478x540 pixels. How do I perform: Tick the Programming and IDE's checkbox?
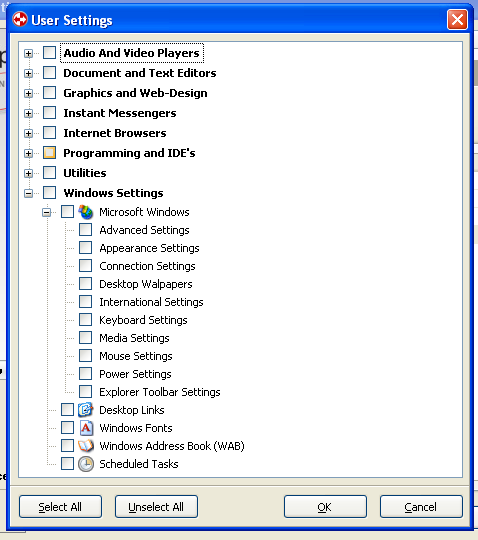click(x=50, y=153)
